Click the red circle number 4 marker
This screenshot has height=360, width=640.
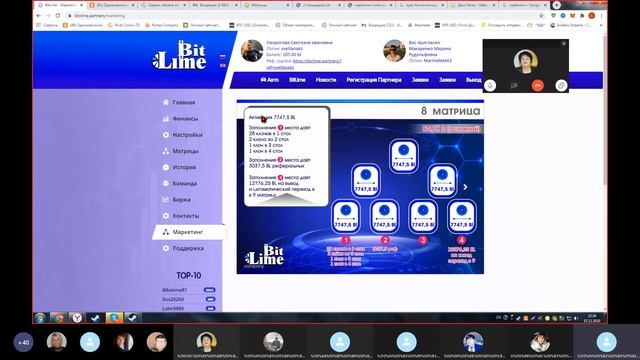[x=461, y=240]
